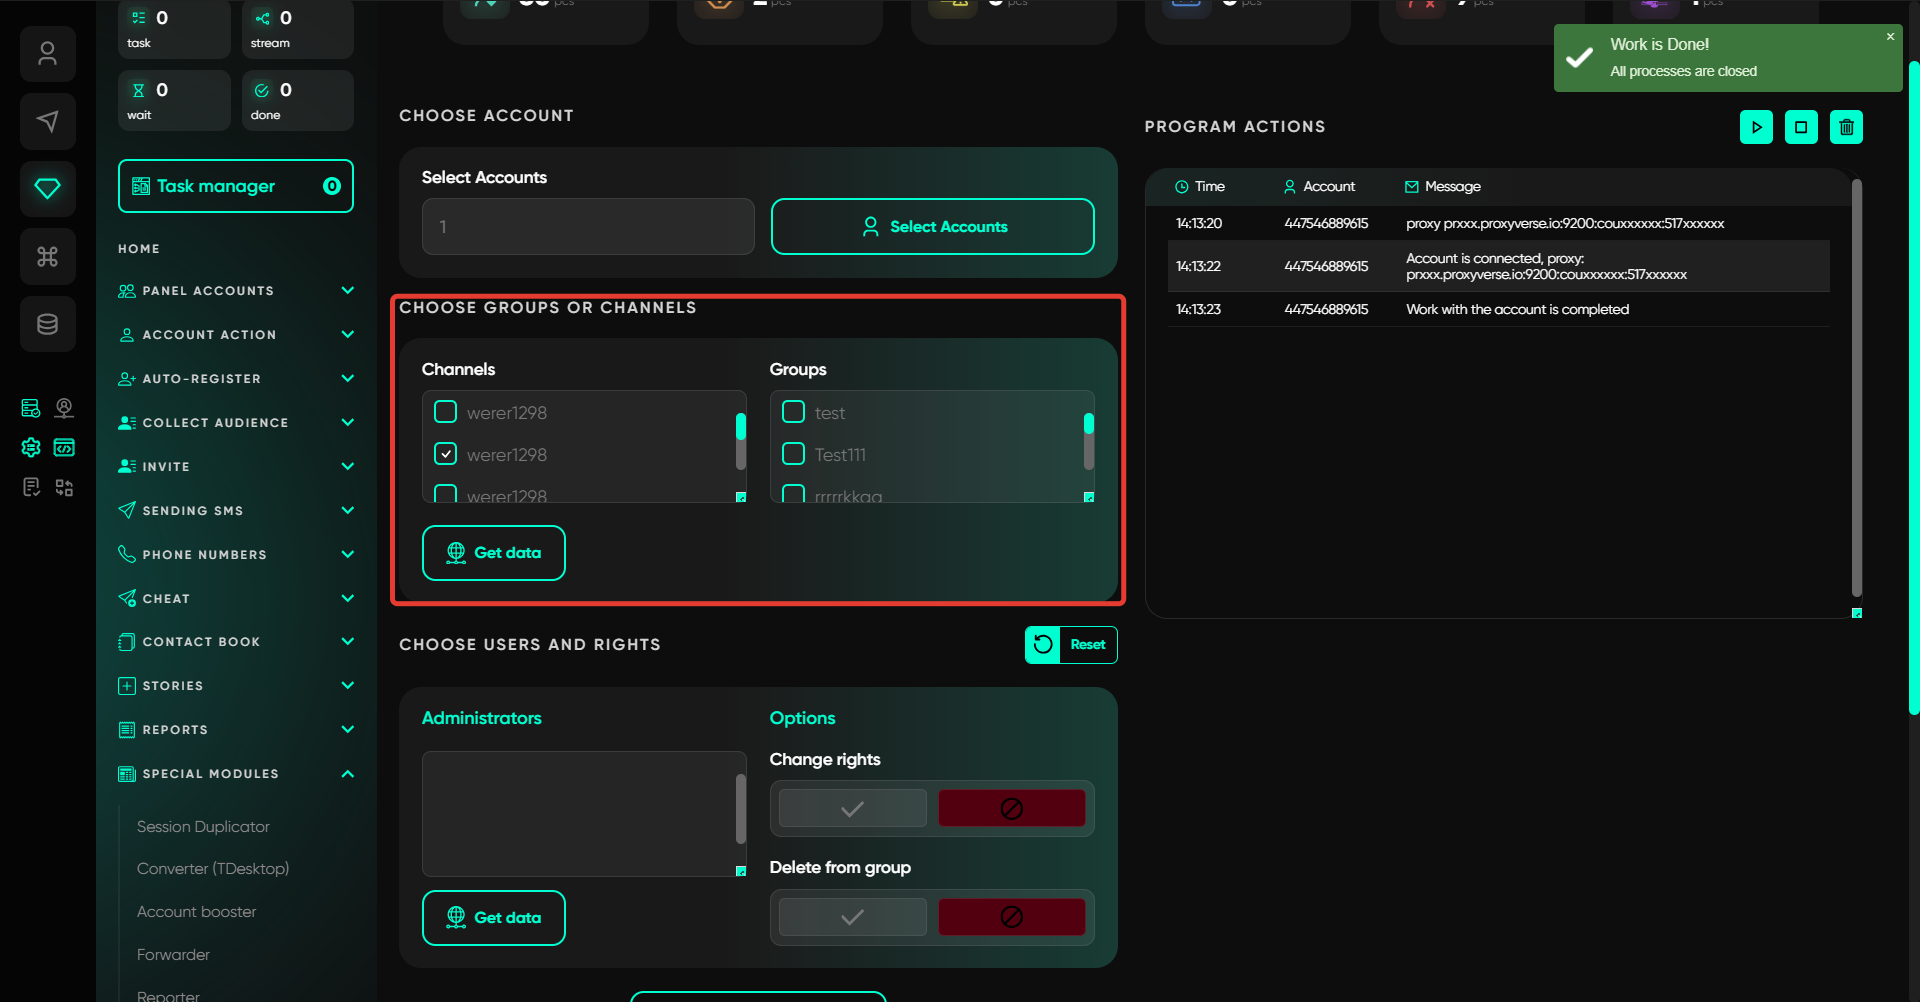
Task: Click the paper plane icon in left sidebar
Action: click(47, 122)
